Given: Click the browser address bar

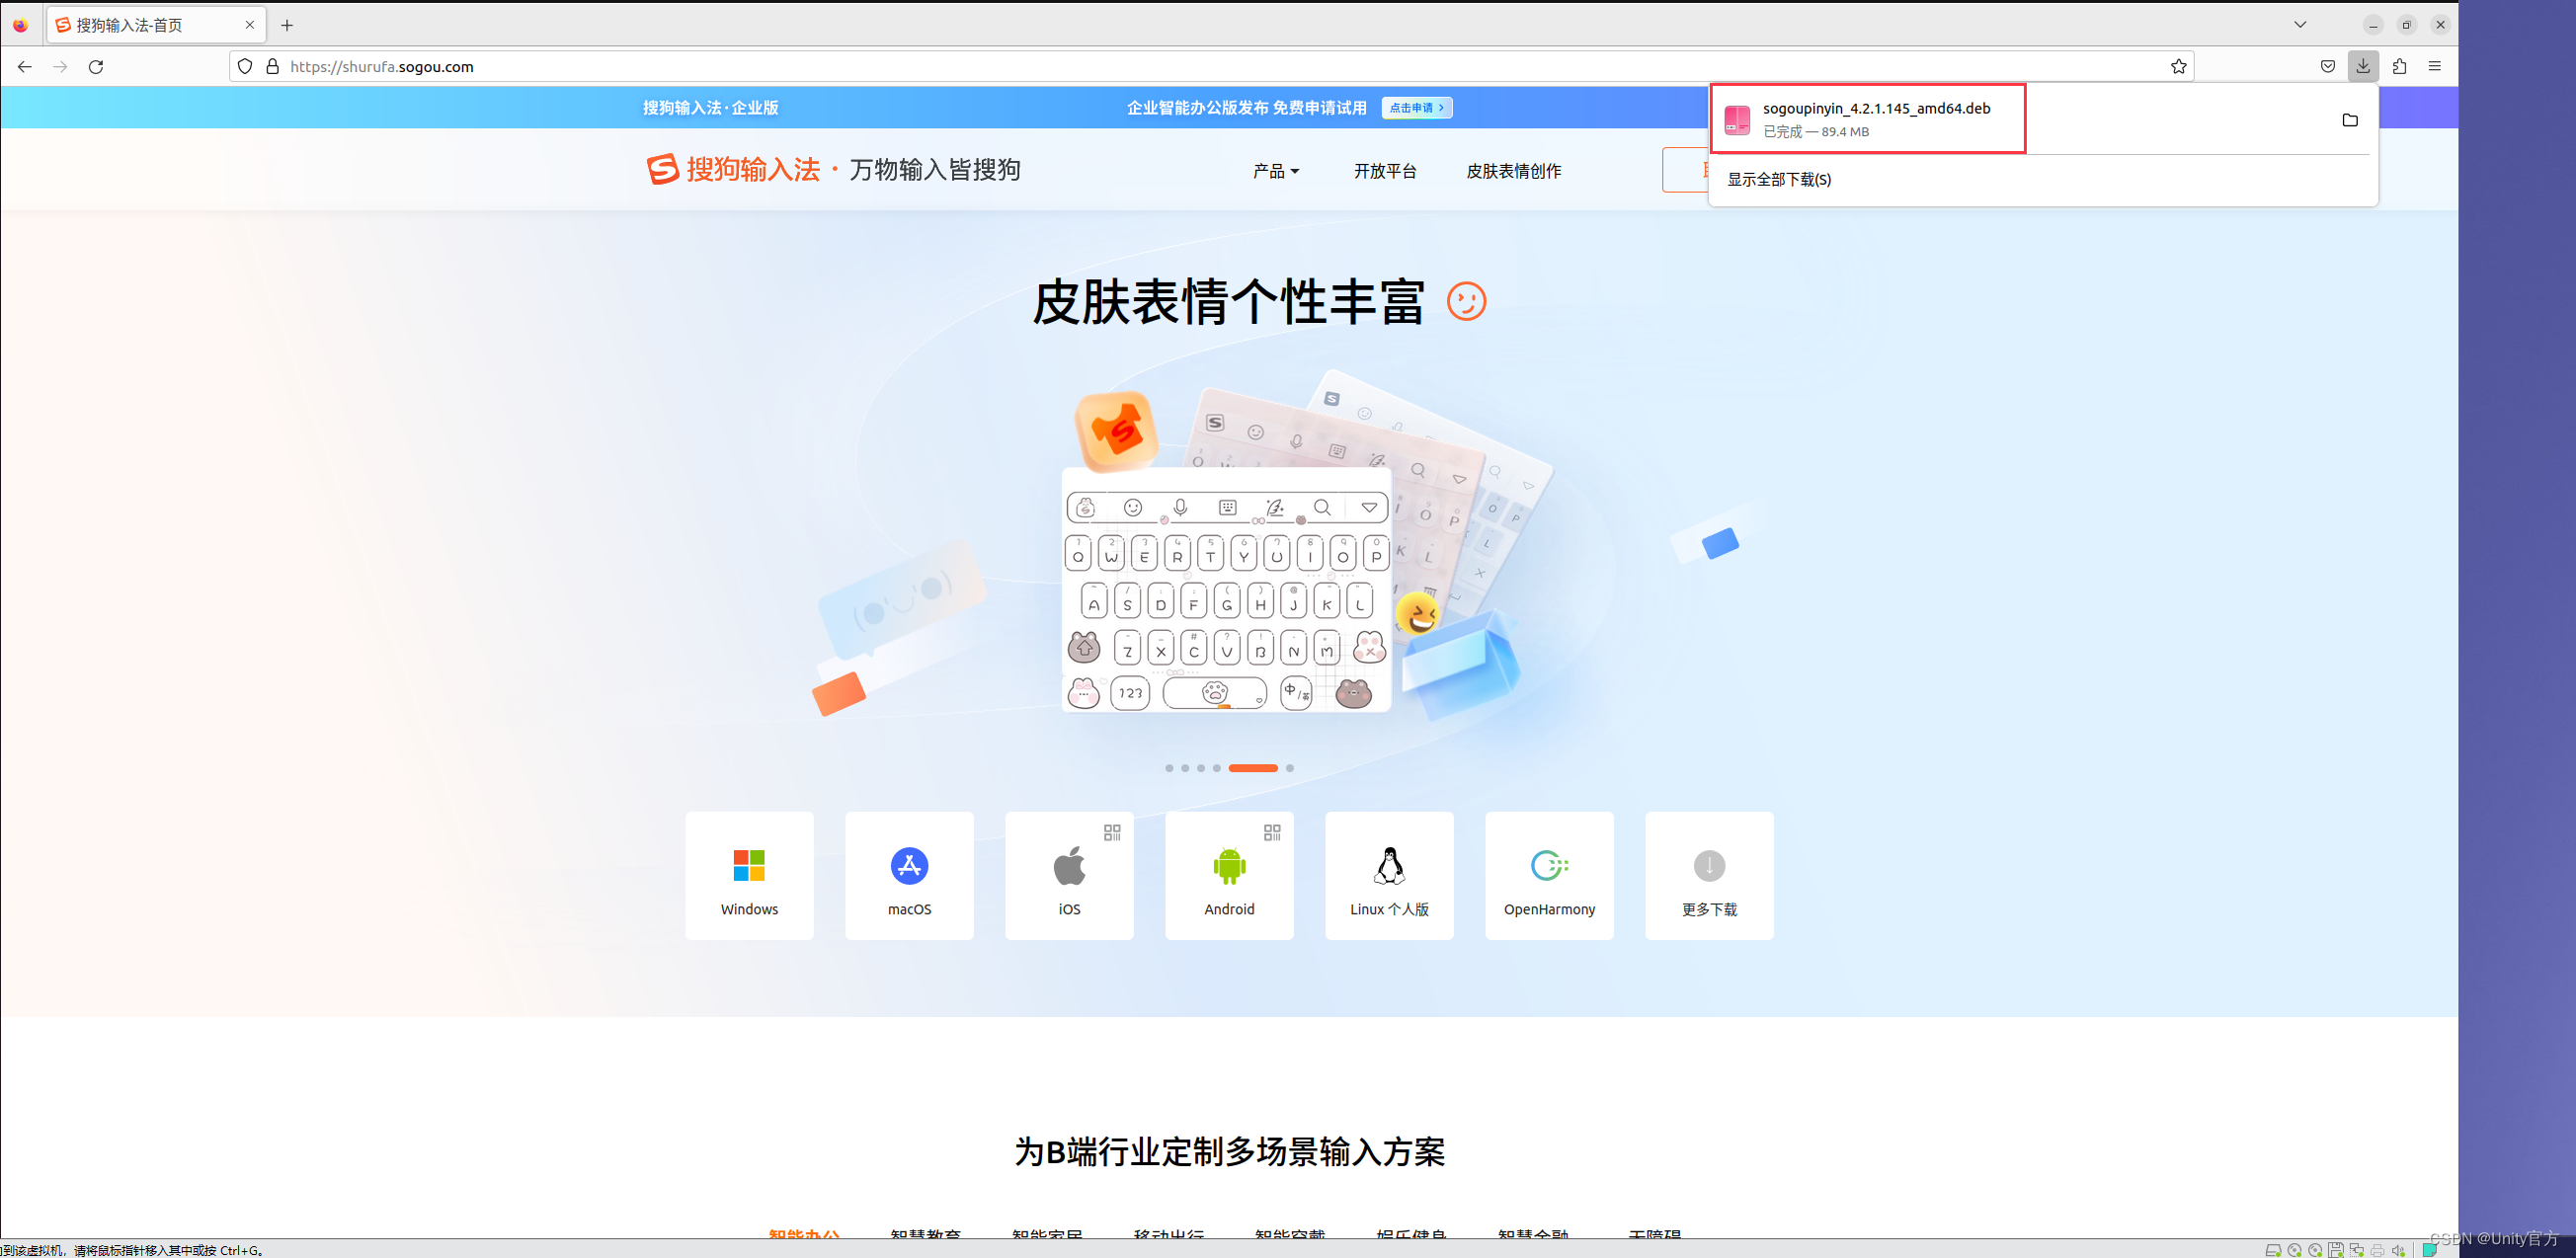Looking at the screenshot, I should 700,66.
